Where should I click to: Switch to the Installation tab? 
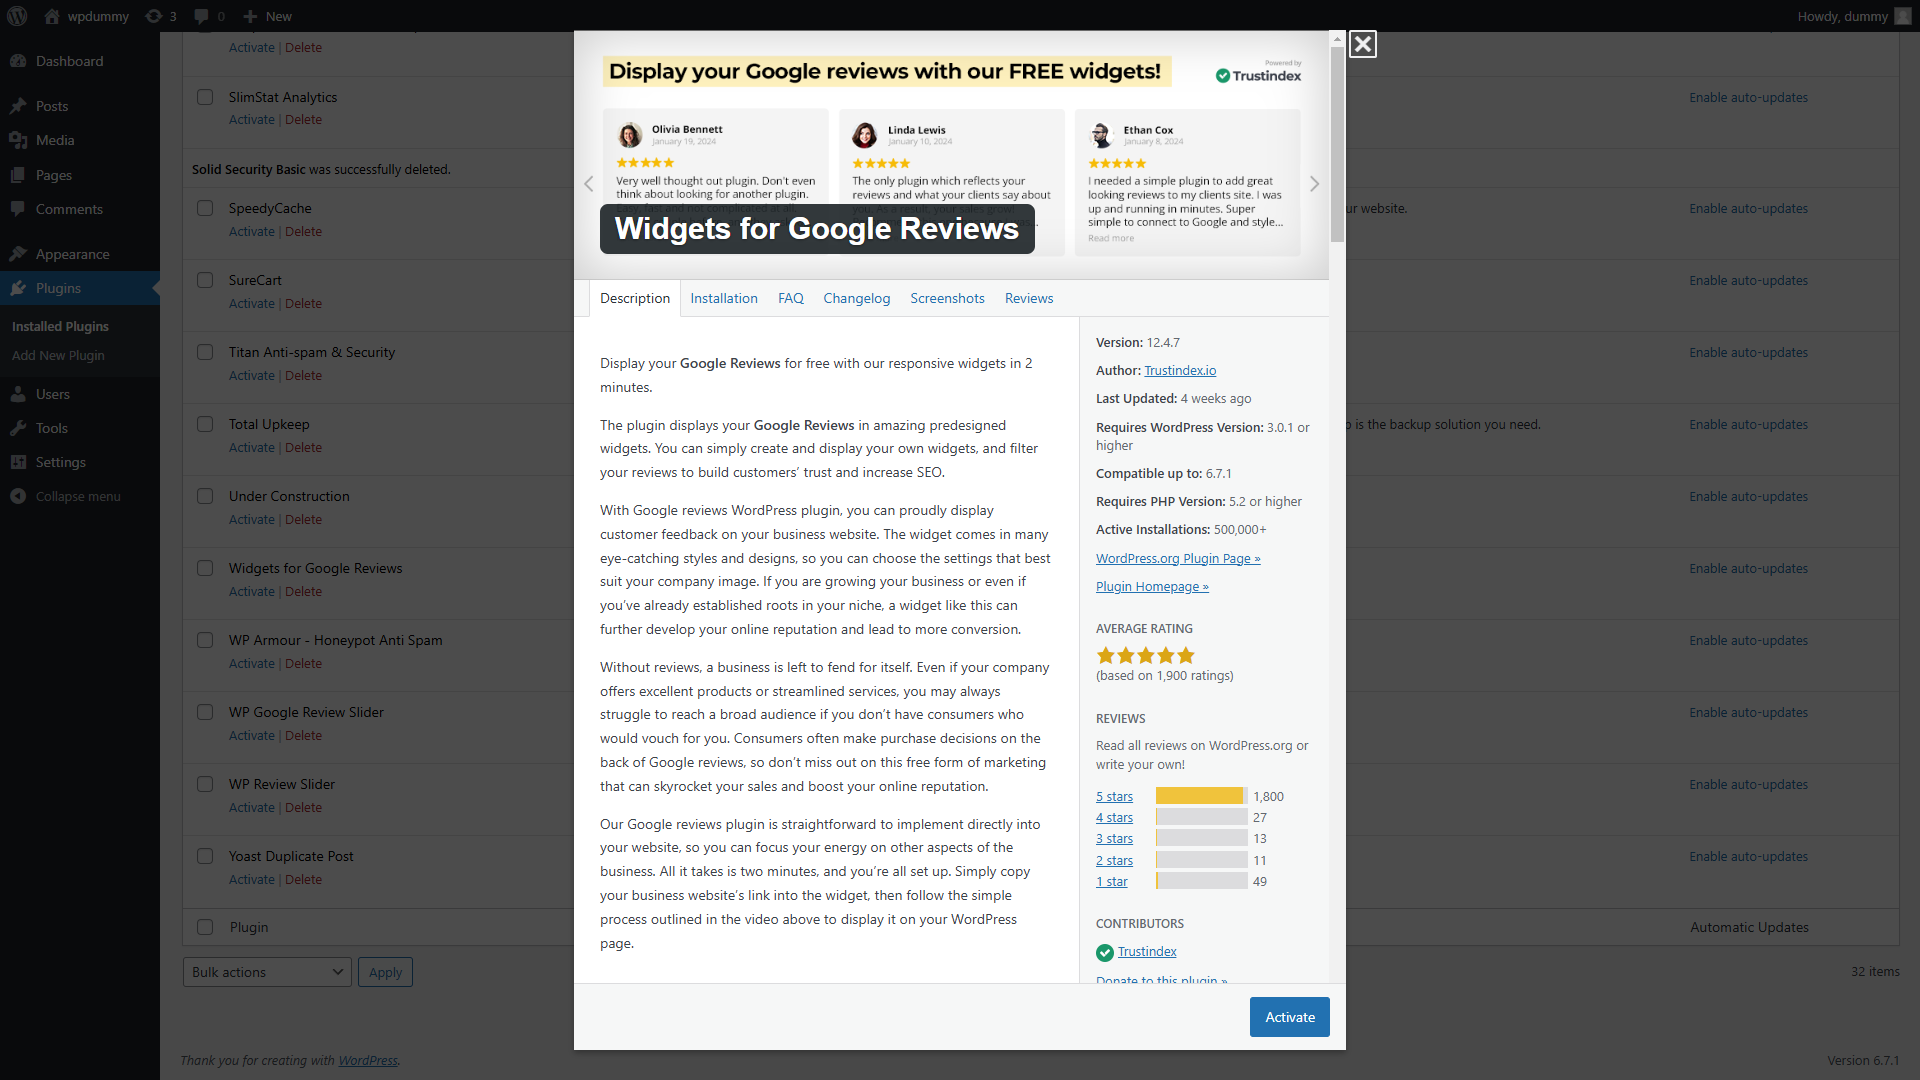pyautogui.click(x=724, y=298)
